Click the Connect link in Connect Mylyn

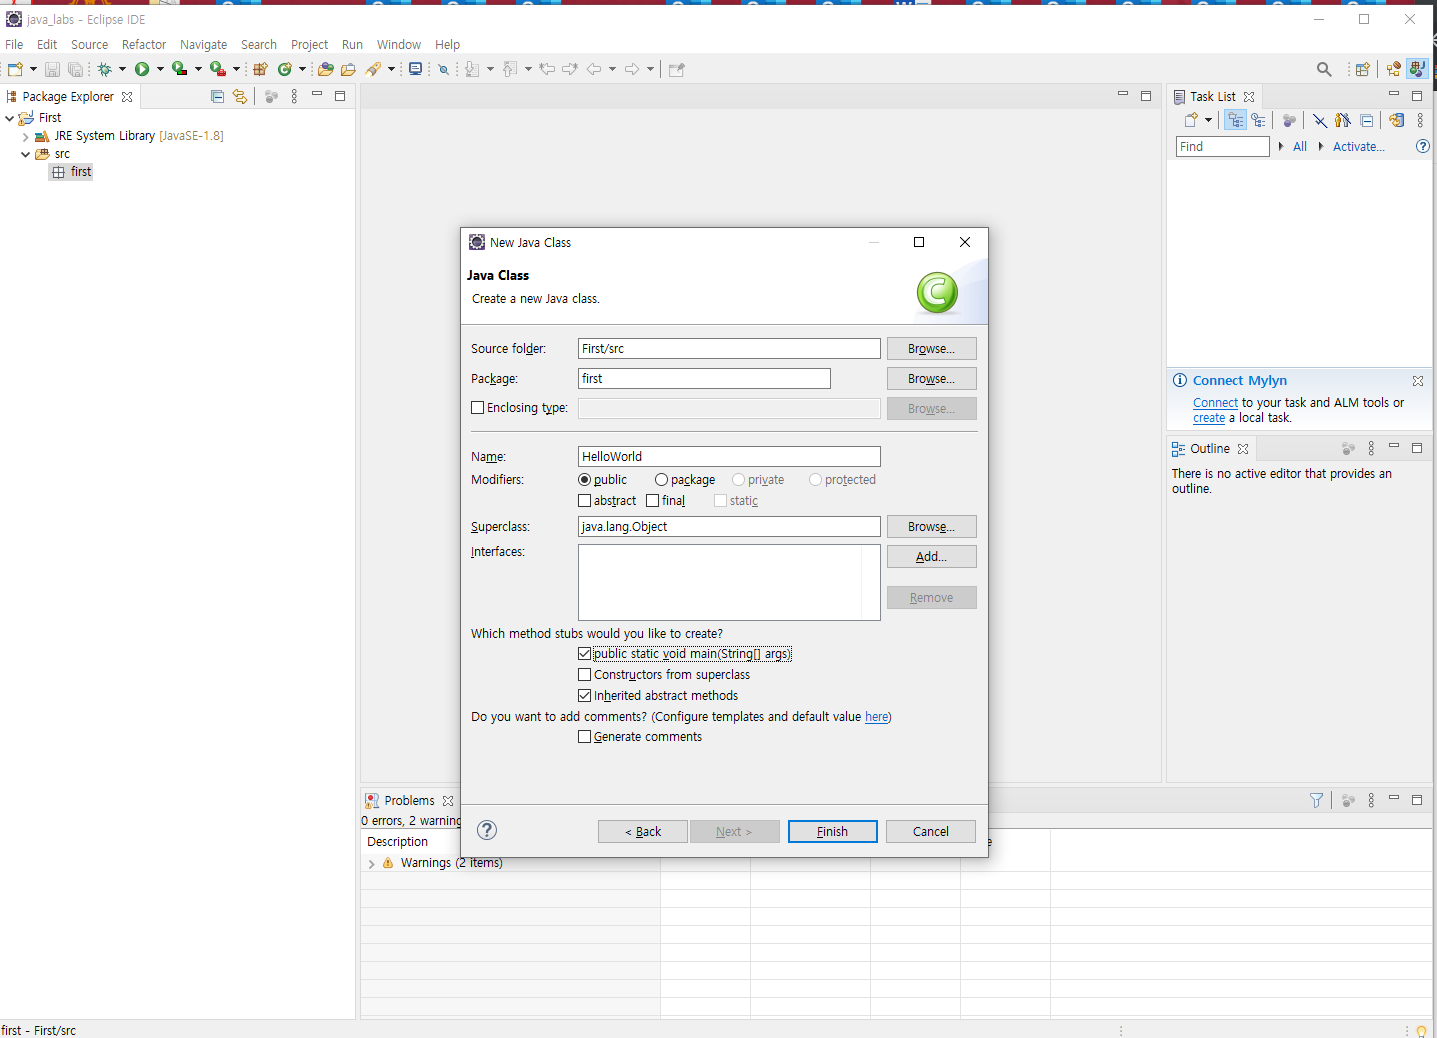pos(1215,403)
